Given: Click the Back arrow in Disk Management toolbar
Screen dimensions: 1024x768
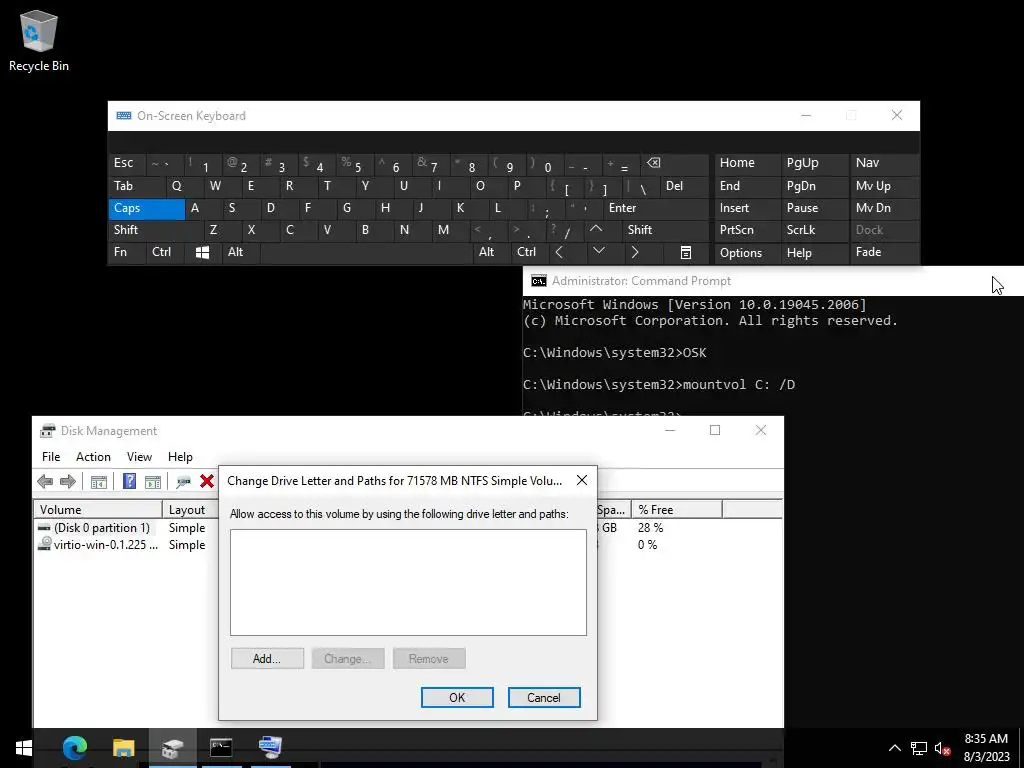Looking at the screenshot, I should 45,482.
